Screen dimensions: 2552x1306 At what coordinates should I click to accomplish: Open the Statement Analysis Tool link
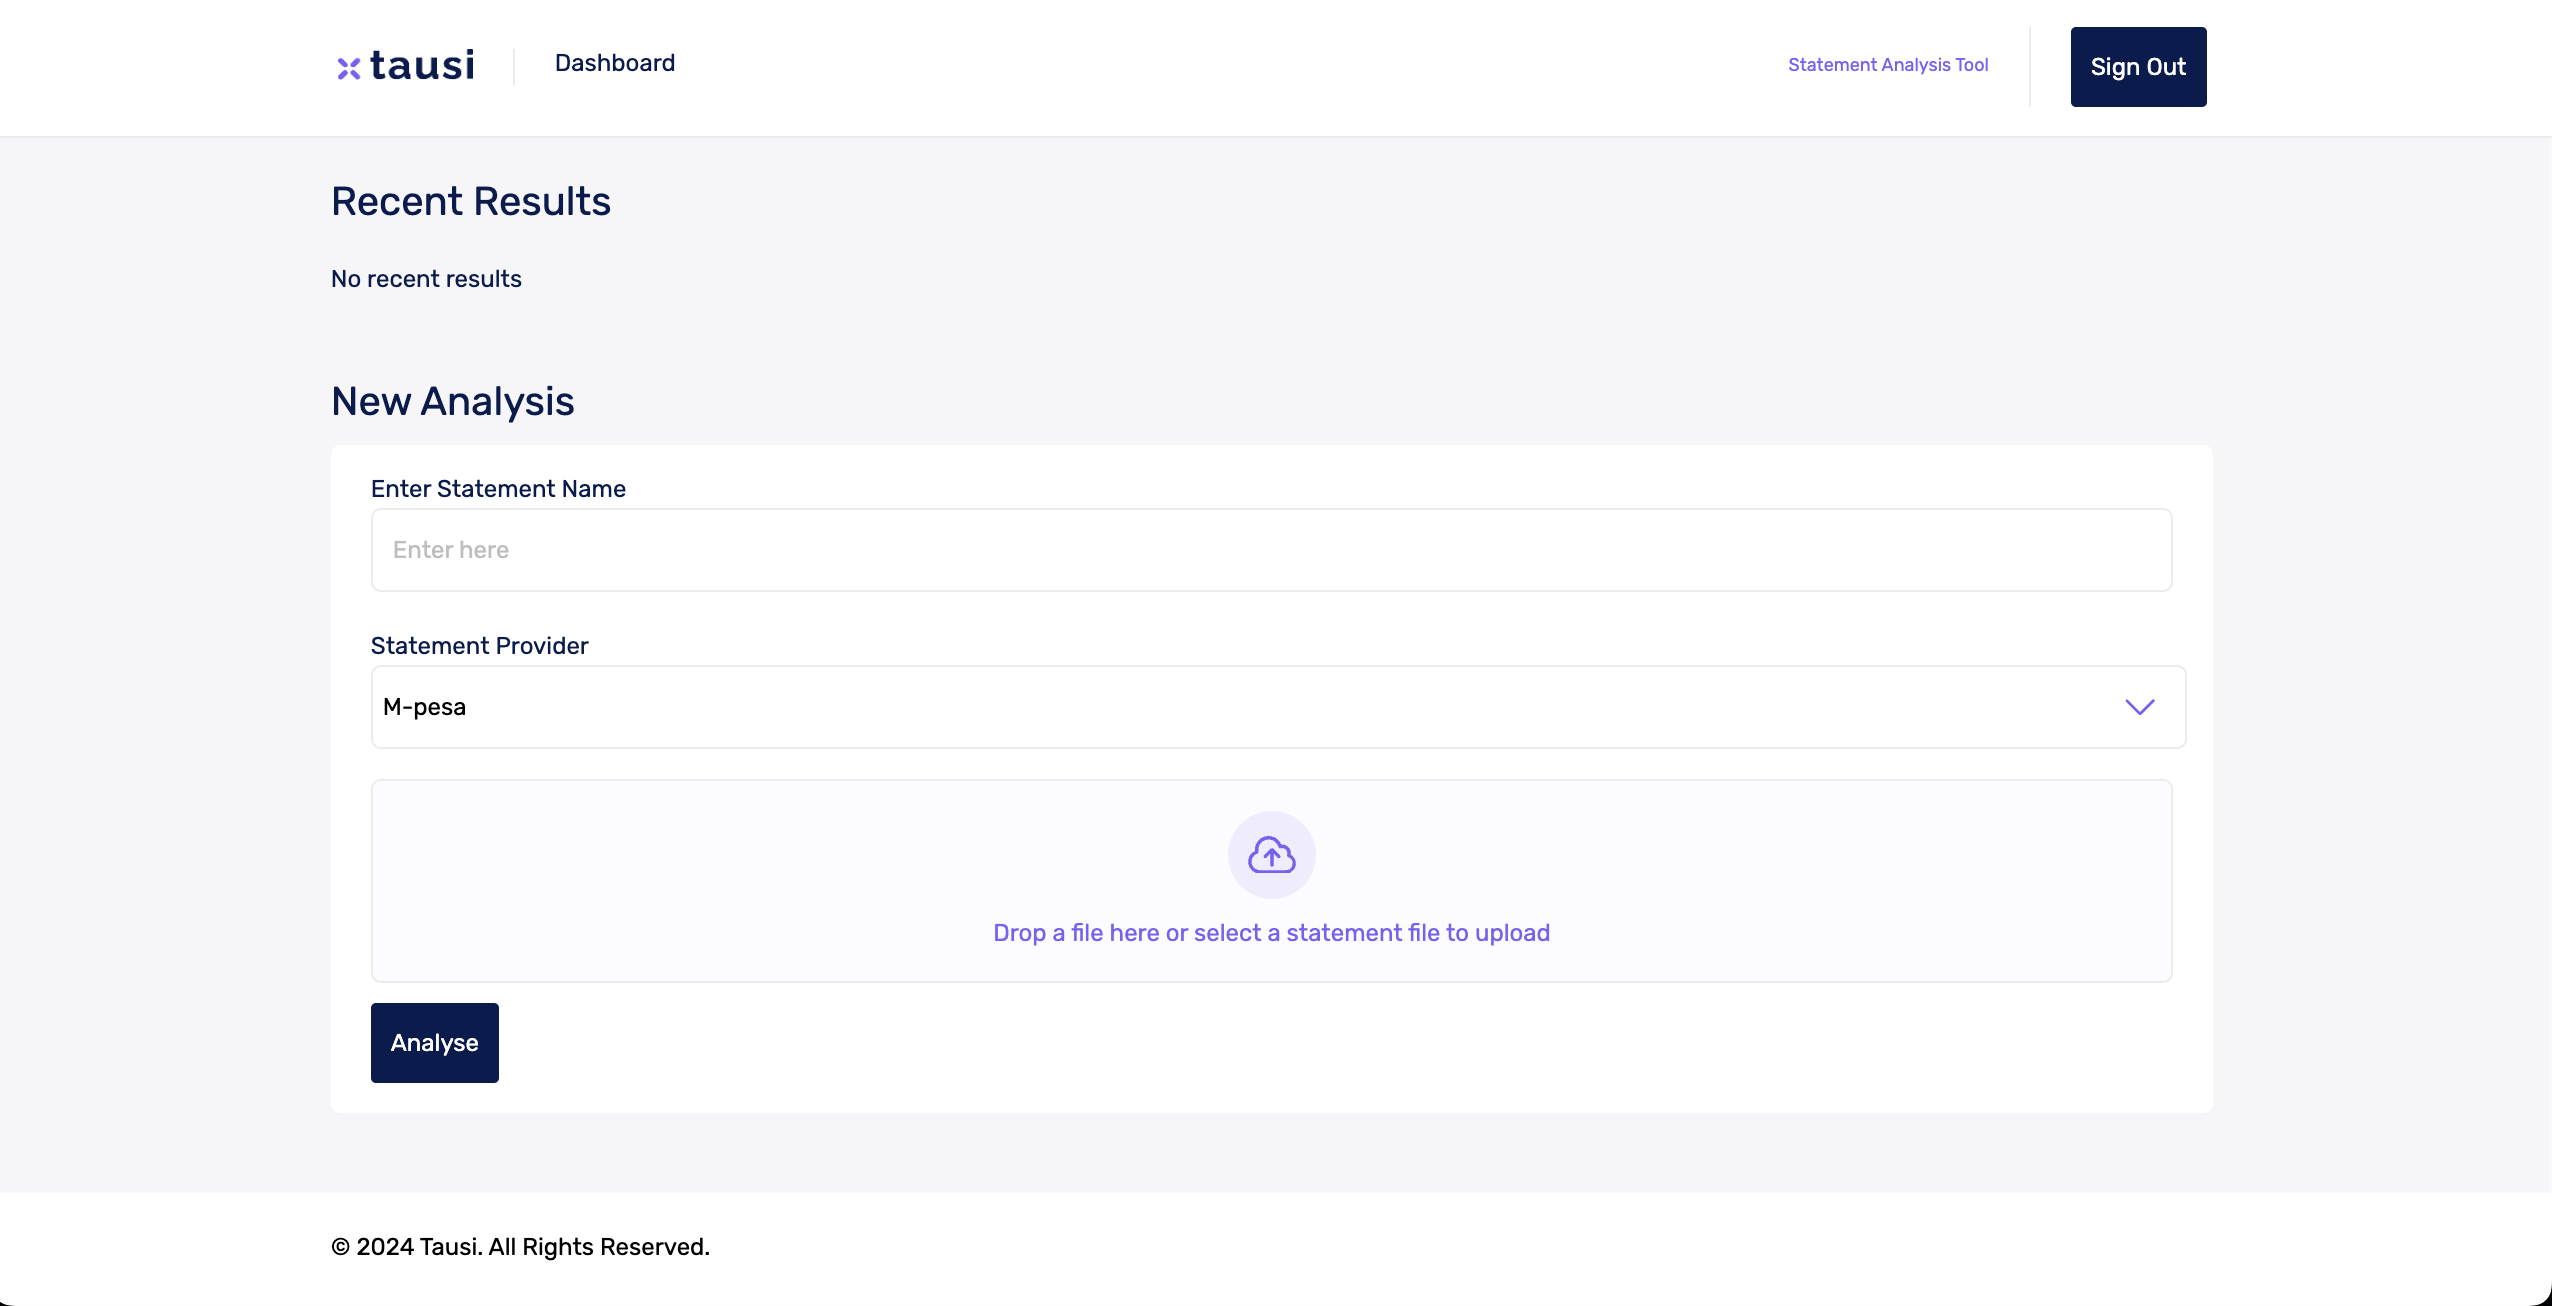click(x=1888, y=65)
